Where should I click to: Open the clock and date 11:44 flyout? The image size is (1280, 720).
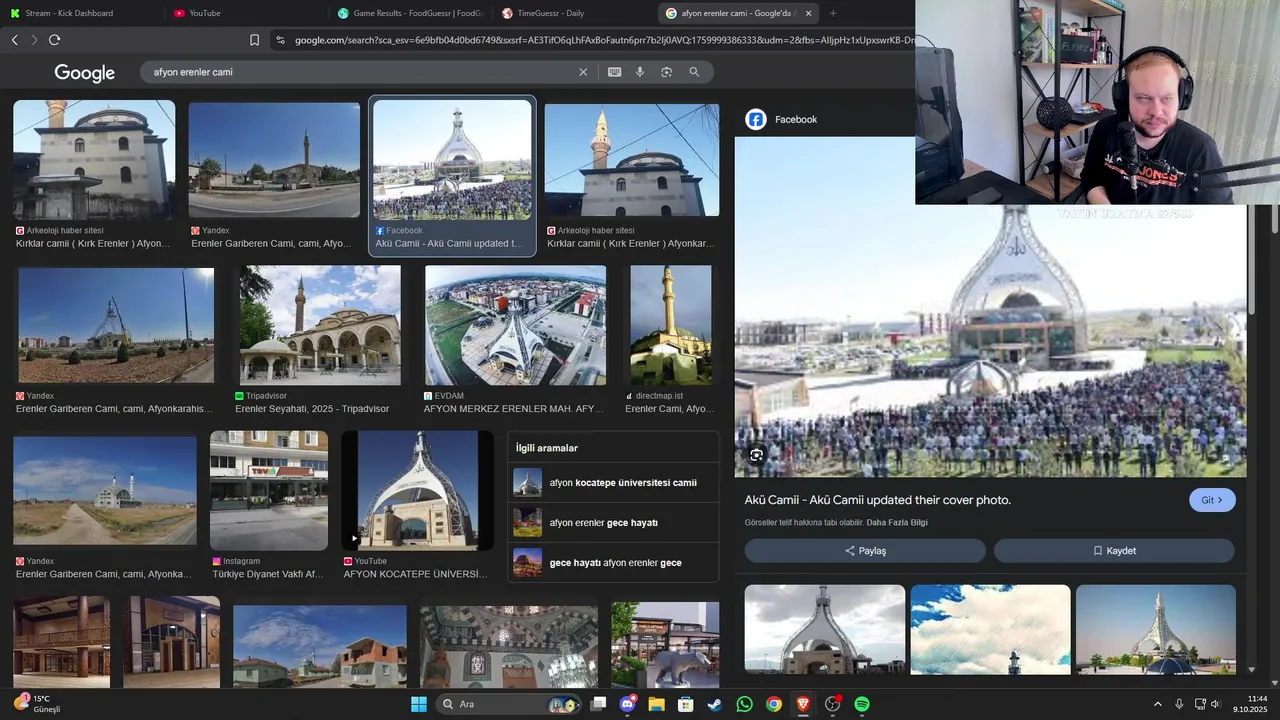point(1250,704)
